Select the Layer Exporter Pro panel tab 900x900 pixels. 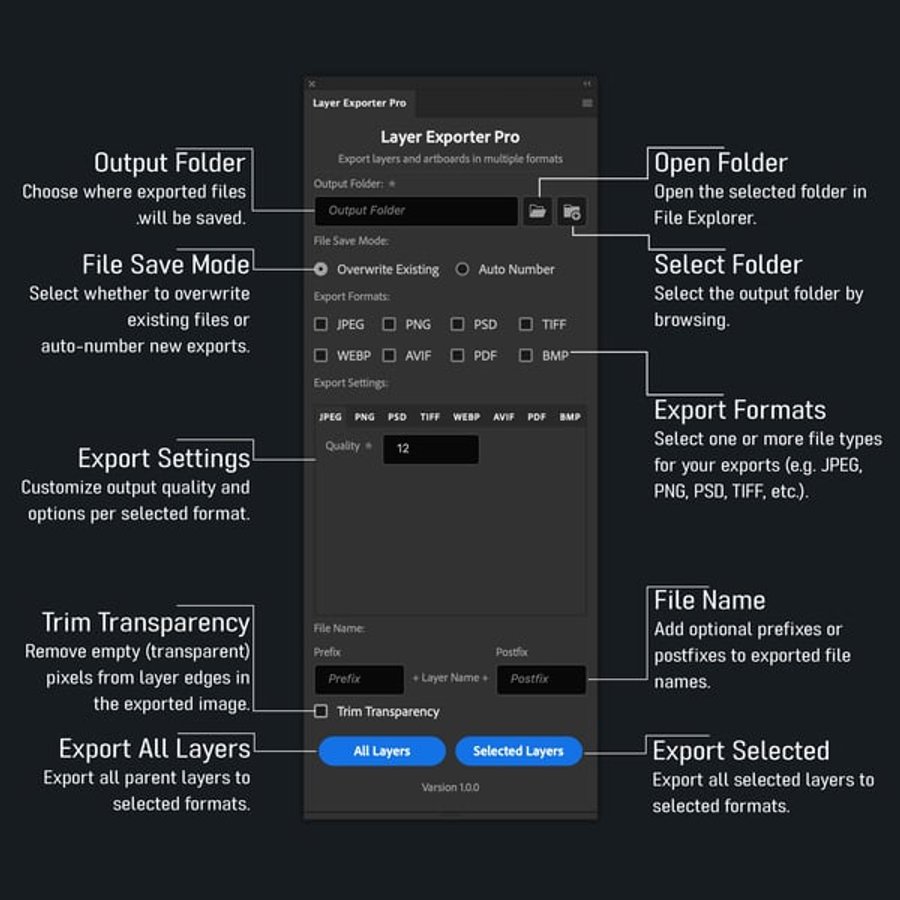pos(359,102)
